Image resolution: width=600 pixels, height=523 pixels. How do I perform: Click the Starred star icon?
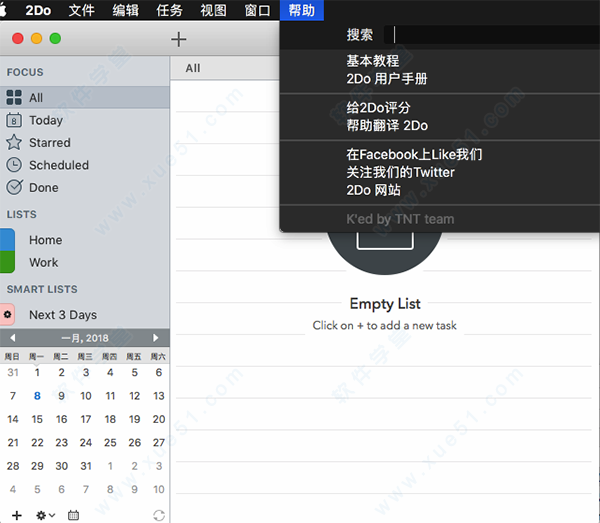click(14, 142)
